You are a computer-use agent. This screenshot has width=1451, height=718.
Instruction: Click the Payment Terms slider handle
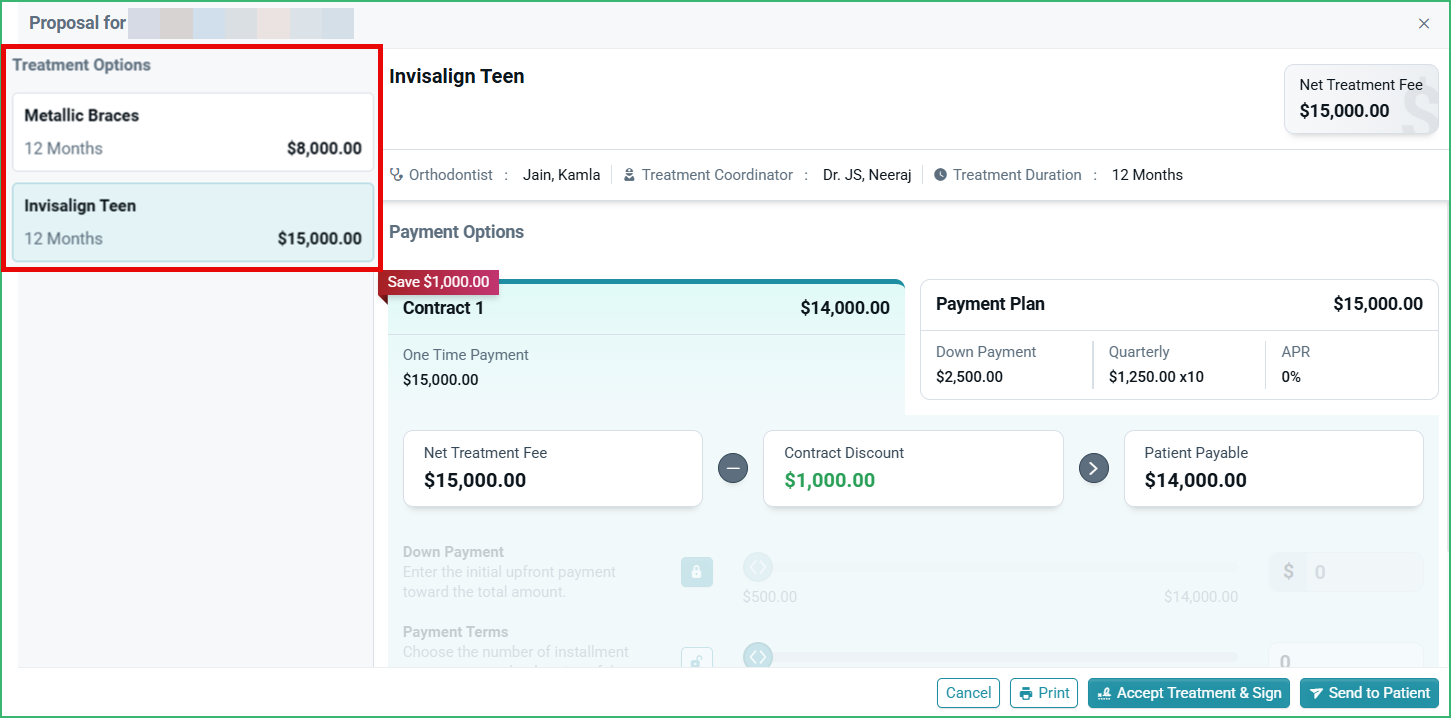point(757,657)
